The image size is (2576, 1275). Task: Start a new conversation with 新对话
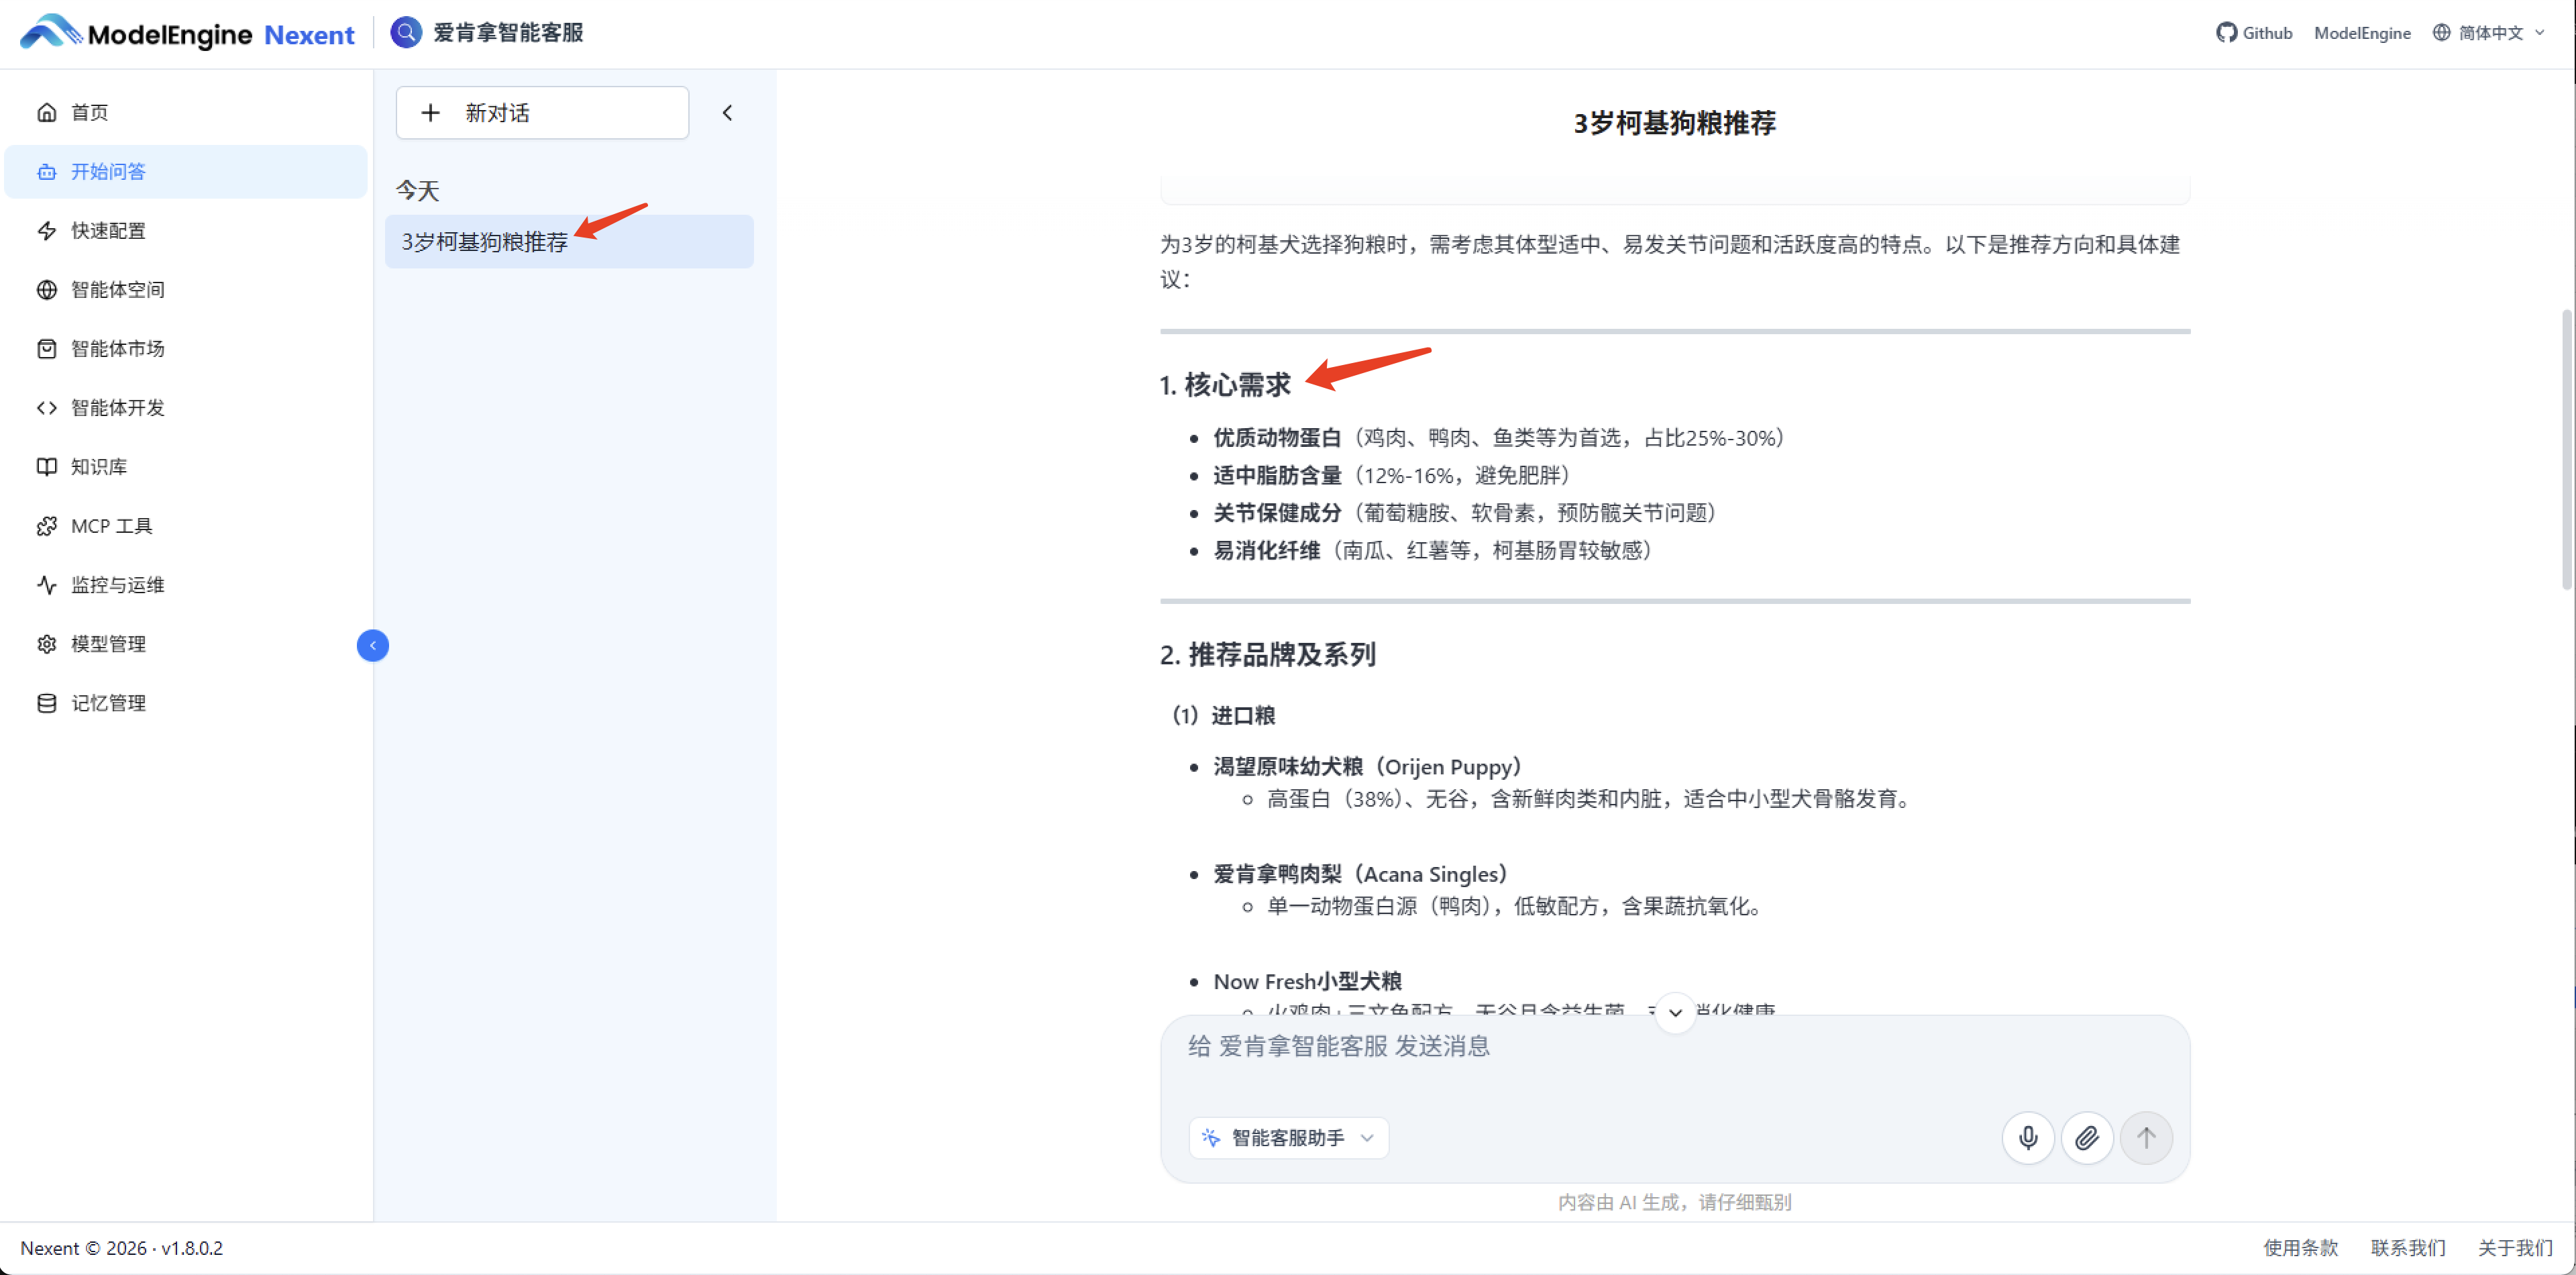coord(541,112)
